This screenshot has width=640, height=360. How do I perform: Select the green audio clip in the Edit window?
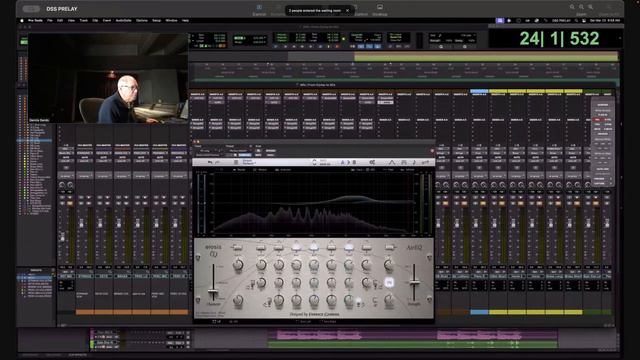coord(412,345)
